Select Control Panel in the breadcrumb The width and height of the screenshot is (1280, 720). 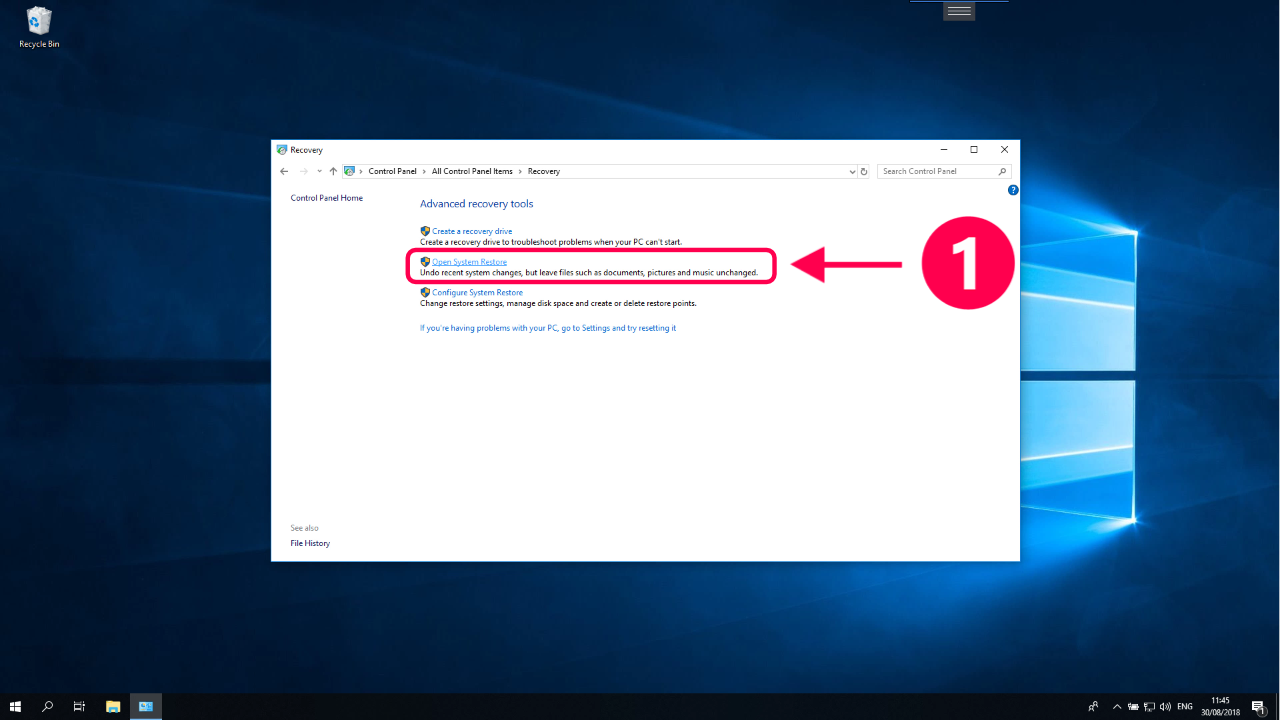[x=392, y=171]
